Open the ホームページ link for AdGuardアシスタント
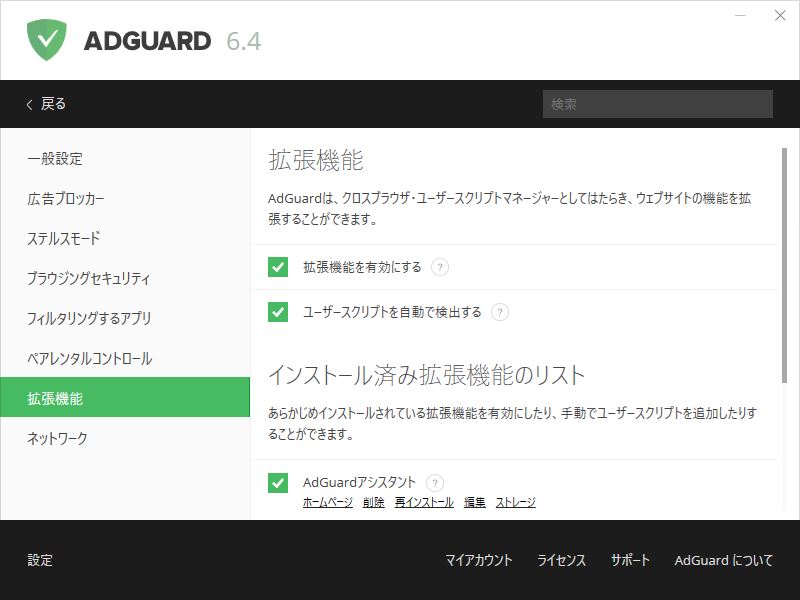This screenshot has width=800, height=600. coord(328,502)
